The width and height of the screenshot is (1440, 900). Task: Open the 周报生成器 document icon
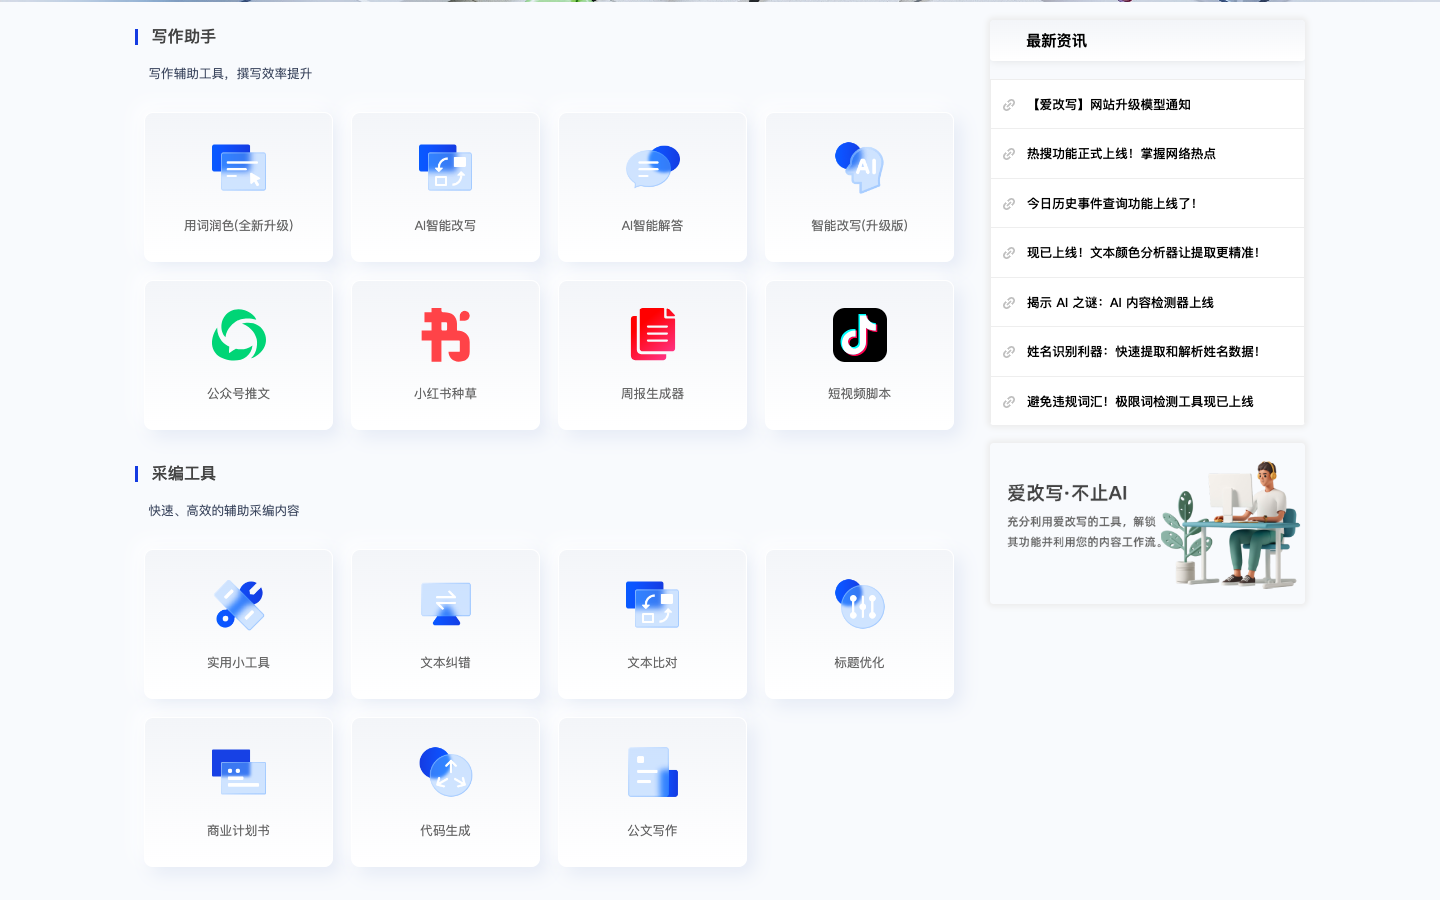point(652,336)
